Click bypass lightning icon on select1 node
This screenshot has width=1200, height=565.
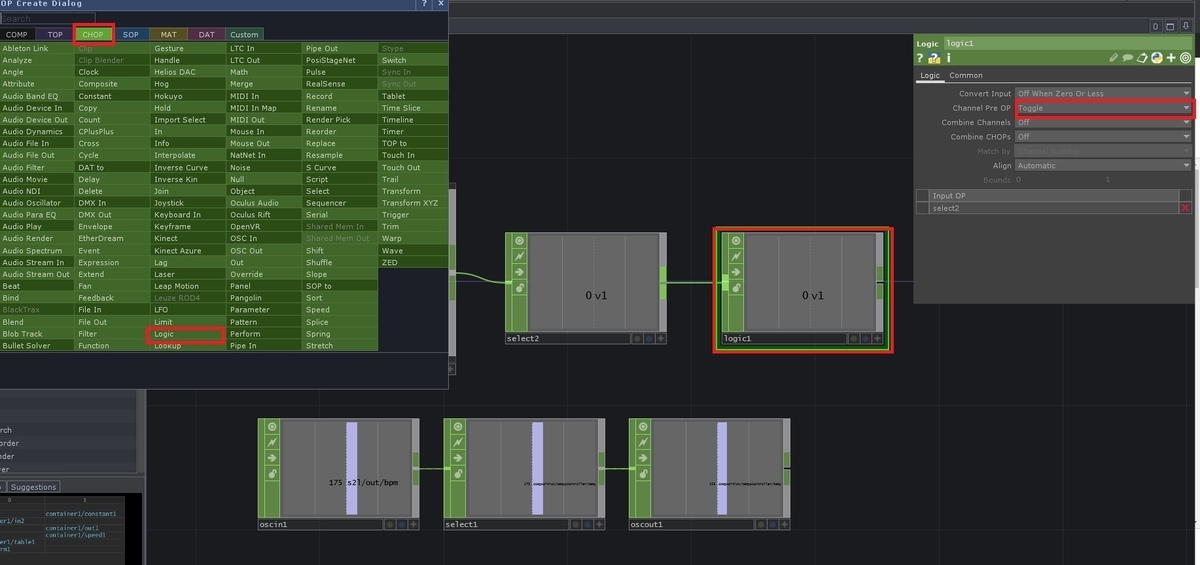point(458,442)
